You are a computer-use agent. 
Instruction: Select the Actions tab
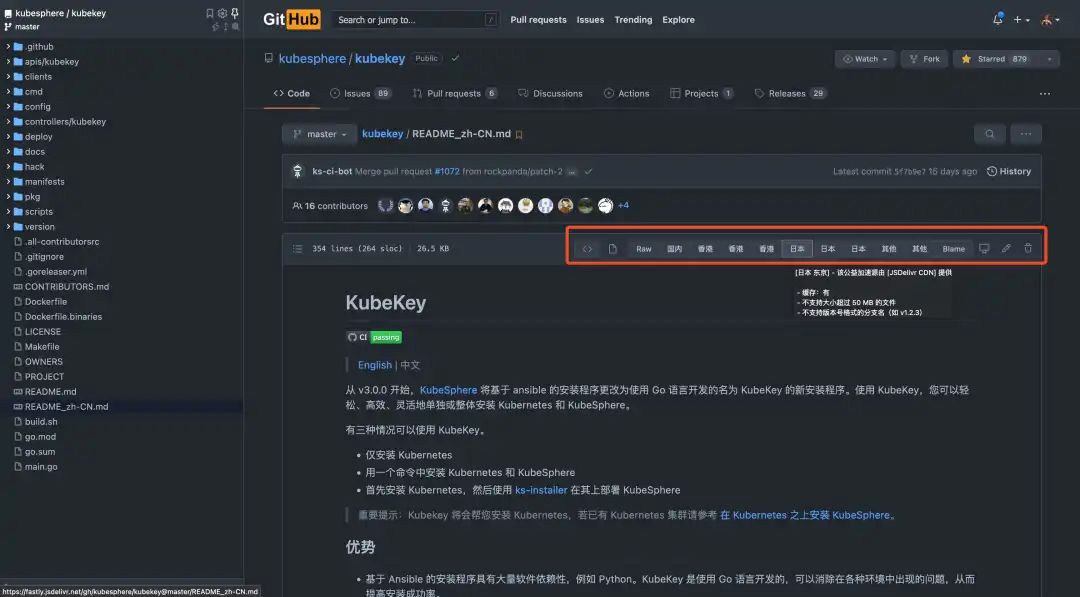click(x=626, y=94)
